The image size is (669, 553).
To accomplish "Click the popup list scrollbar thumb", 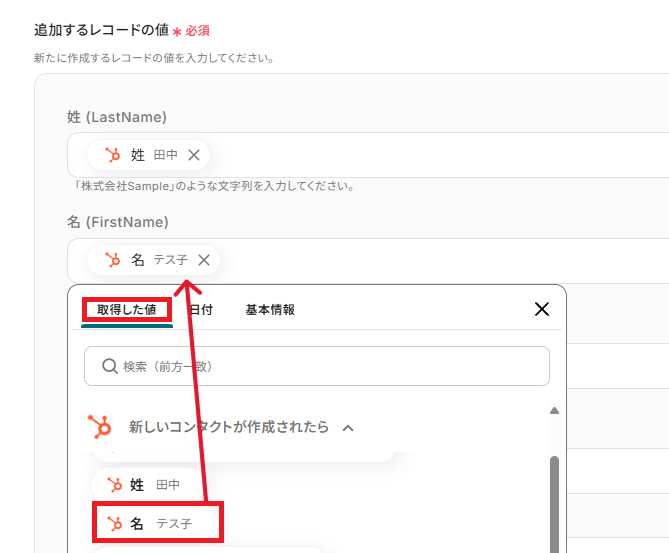I will click(x=554, y=504).
